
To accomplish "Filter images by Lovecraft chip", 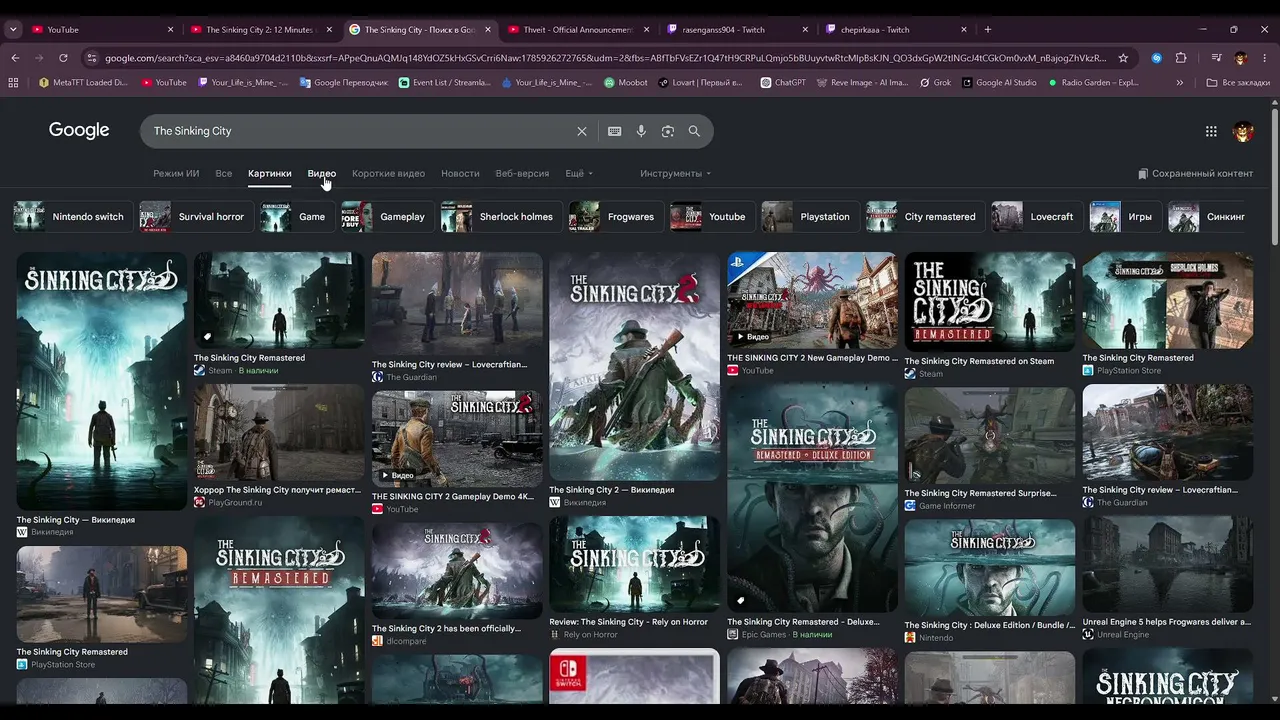I will pos(1036,216).
